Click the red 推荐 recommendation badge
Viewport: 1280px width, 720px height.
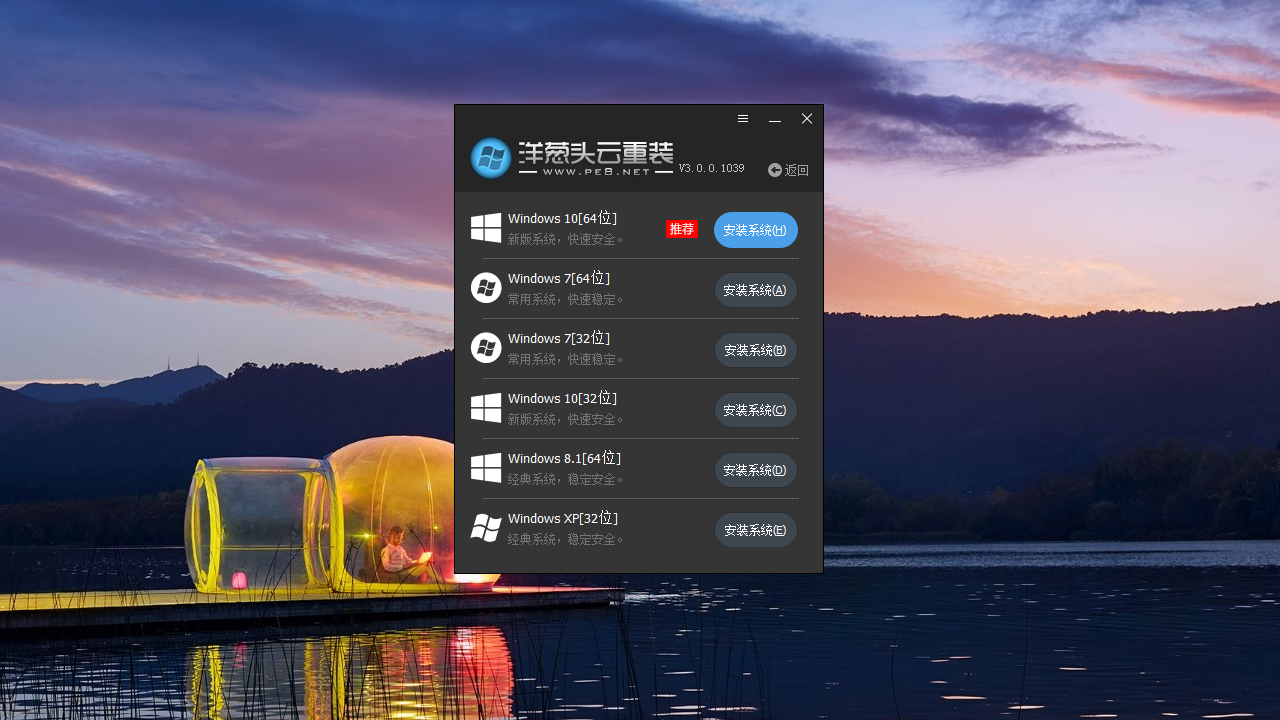coord(681,229)
